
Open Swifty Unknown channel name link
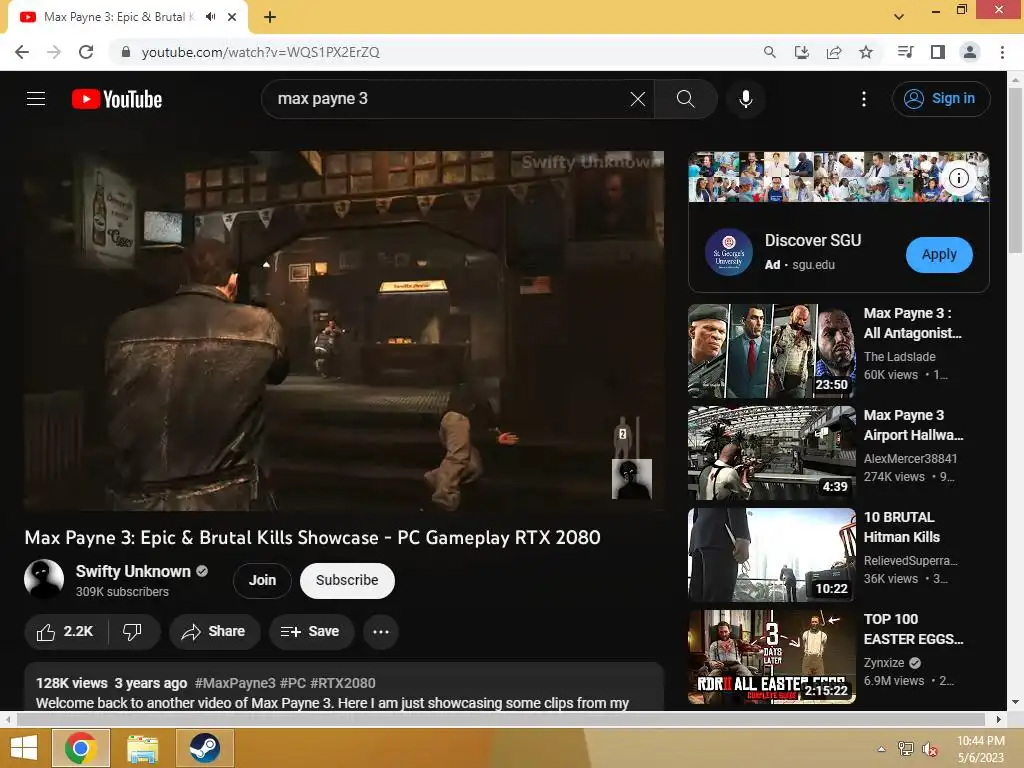pyautogui.click(x=133, y=571)
